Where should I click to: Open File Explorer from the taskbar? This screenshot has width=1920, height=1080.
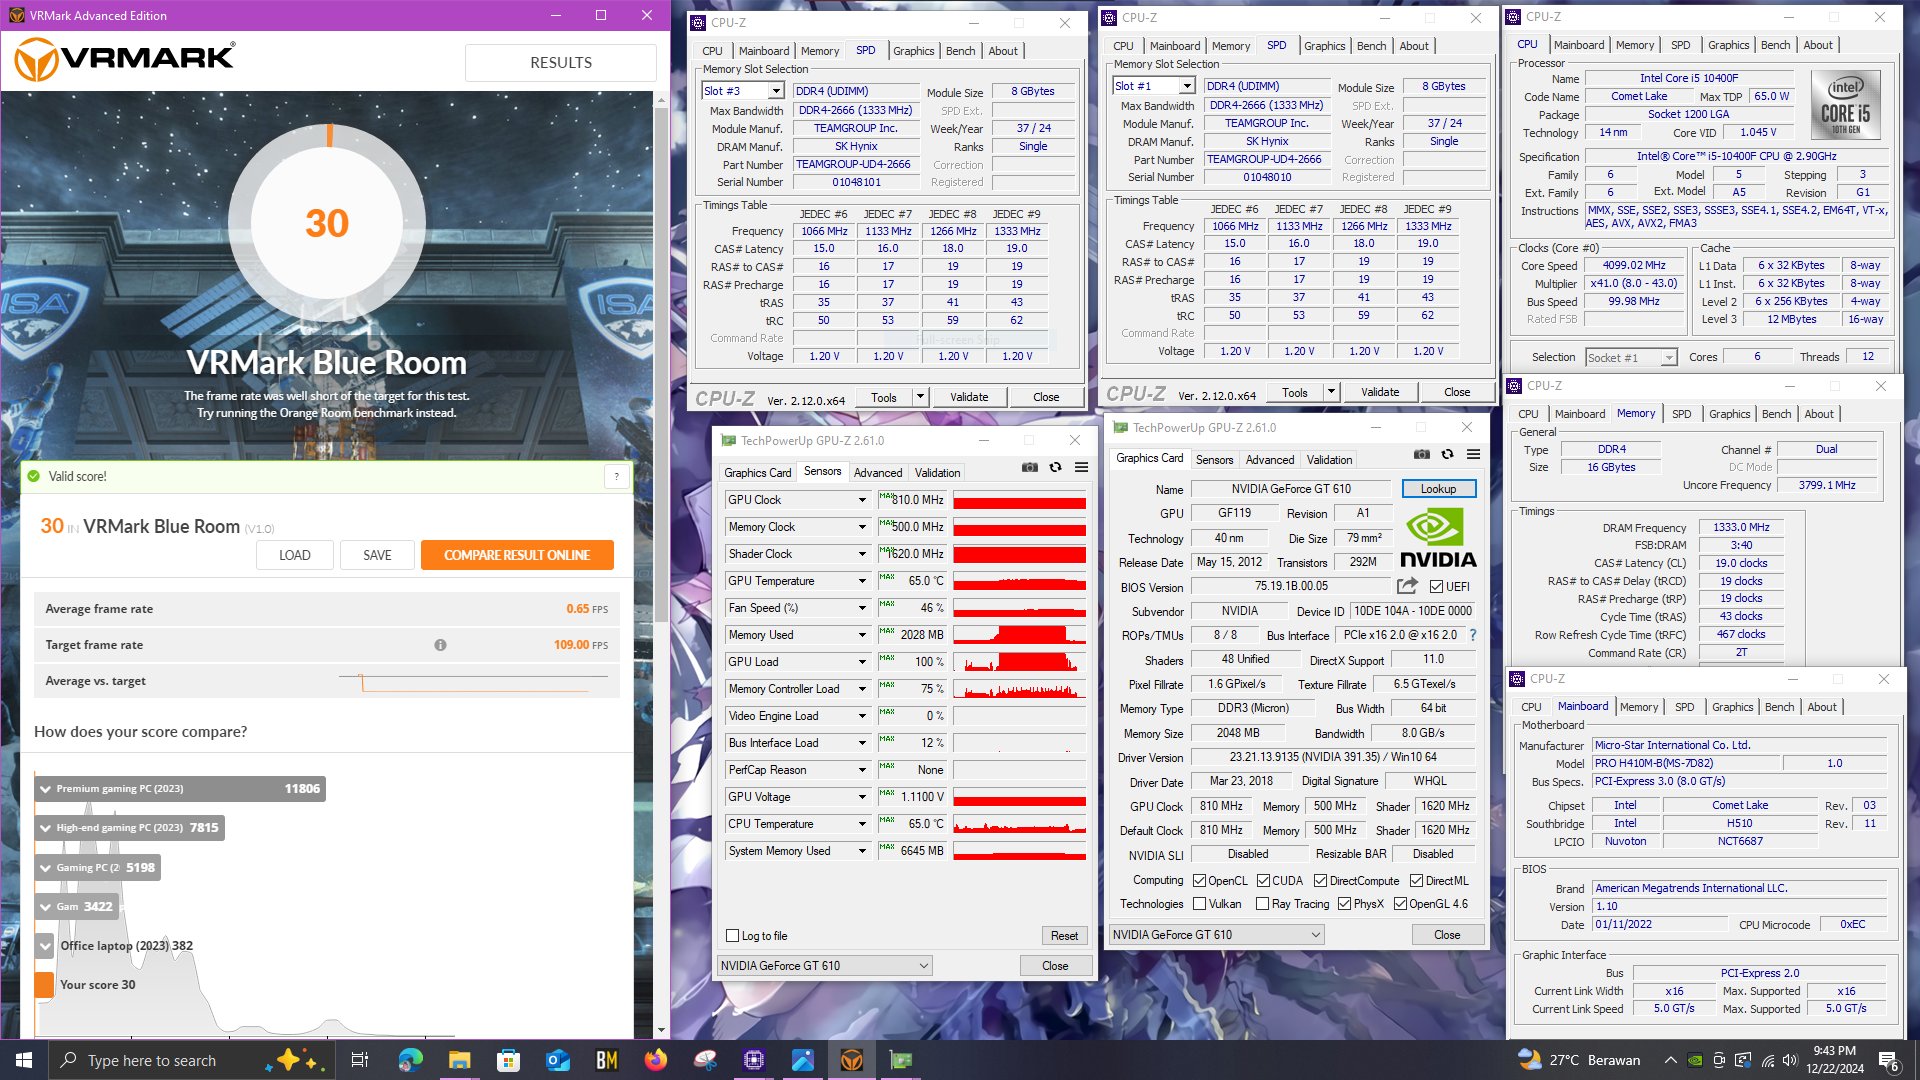pos(459,1060)
